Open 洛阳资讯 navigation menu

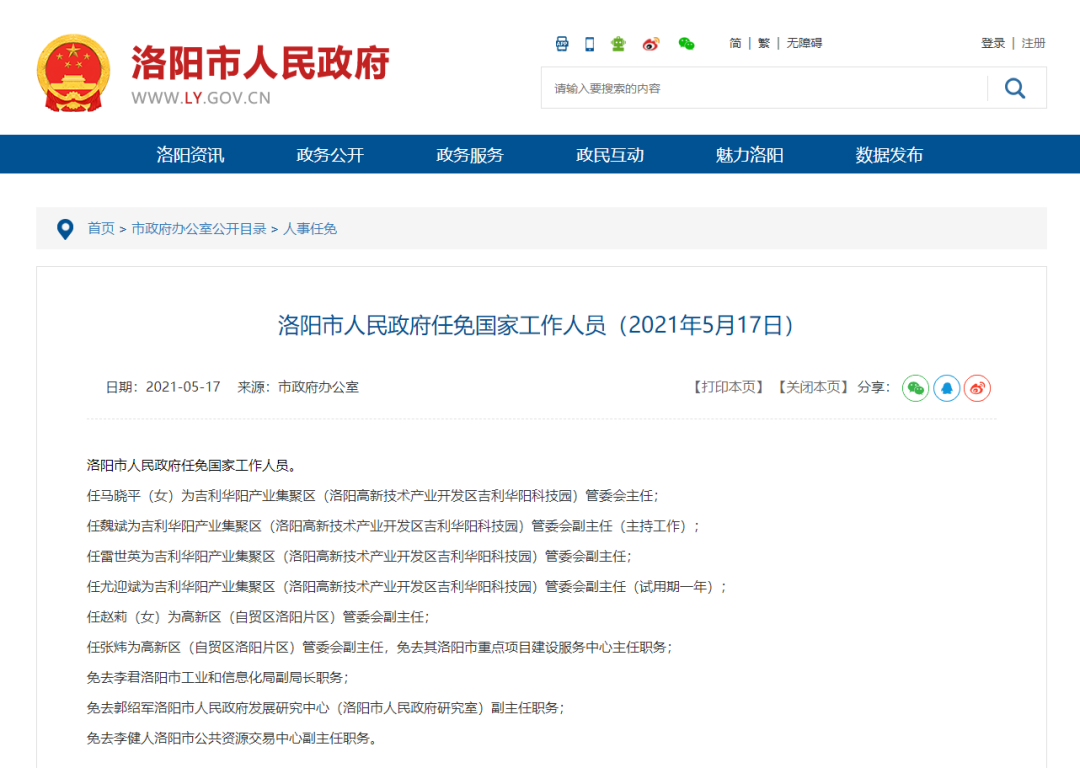pyautogui.click(x=190, y=155)
